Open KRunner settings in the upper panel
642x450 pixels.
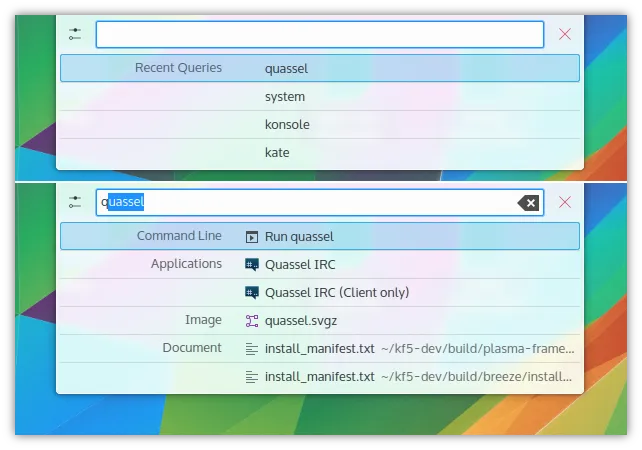pos(75,34)
